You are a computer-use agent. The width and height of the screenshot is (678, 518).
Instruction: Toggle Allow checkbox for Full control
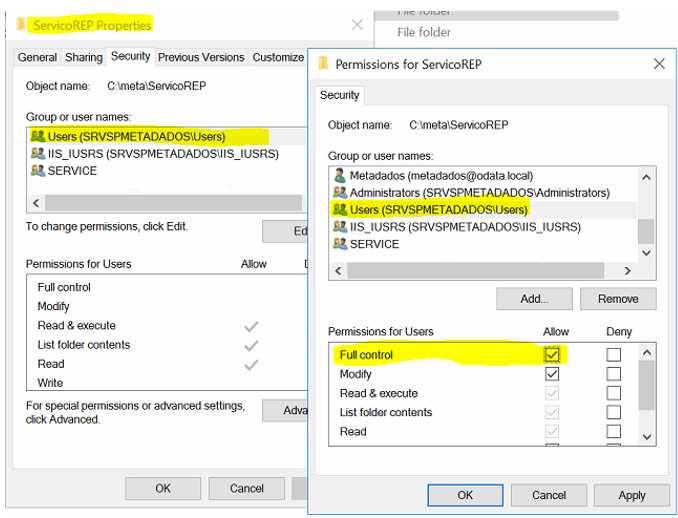coord(552,354)
